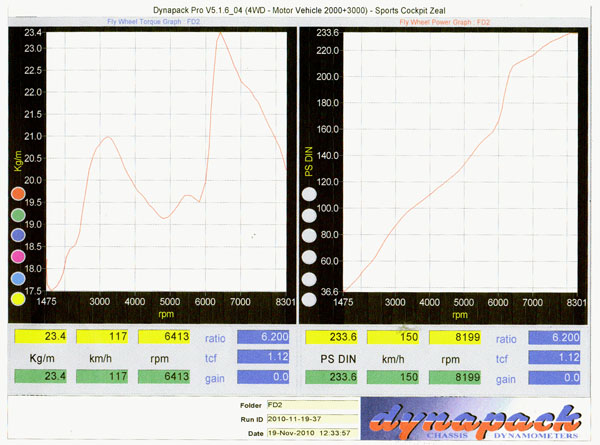Click power panel gain 0.0 field
This screenshot has height=445, width=600.
[x=554, y=378]
